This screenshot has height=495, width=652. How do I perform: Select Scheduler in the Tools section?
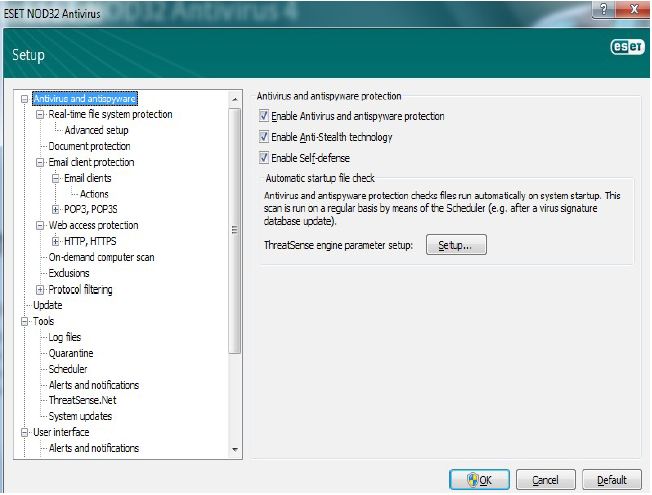(x=68, y=369)
